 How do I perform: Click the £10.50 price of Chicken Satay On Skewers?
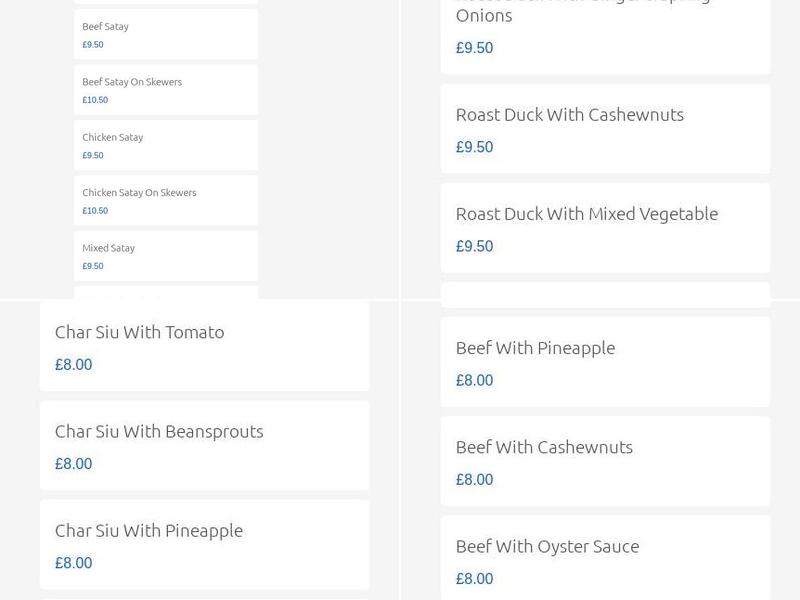click(95, 211)
